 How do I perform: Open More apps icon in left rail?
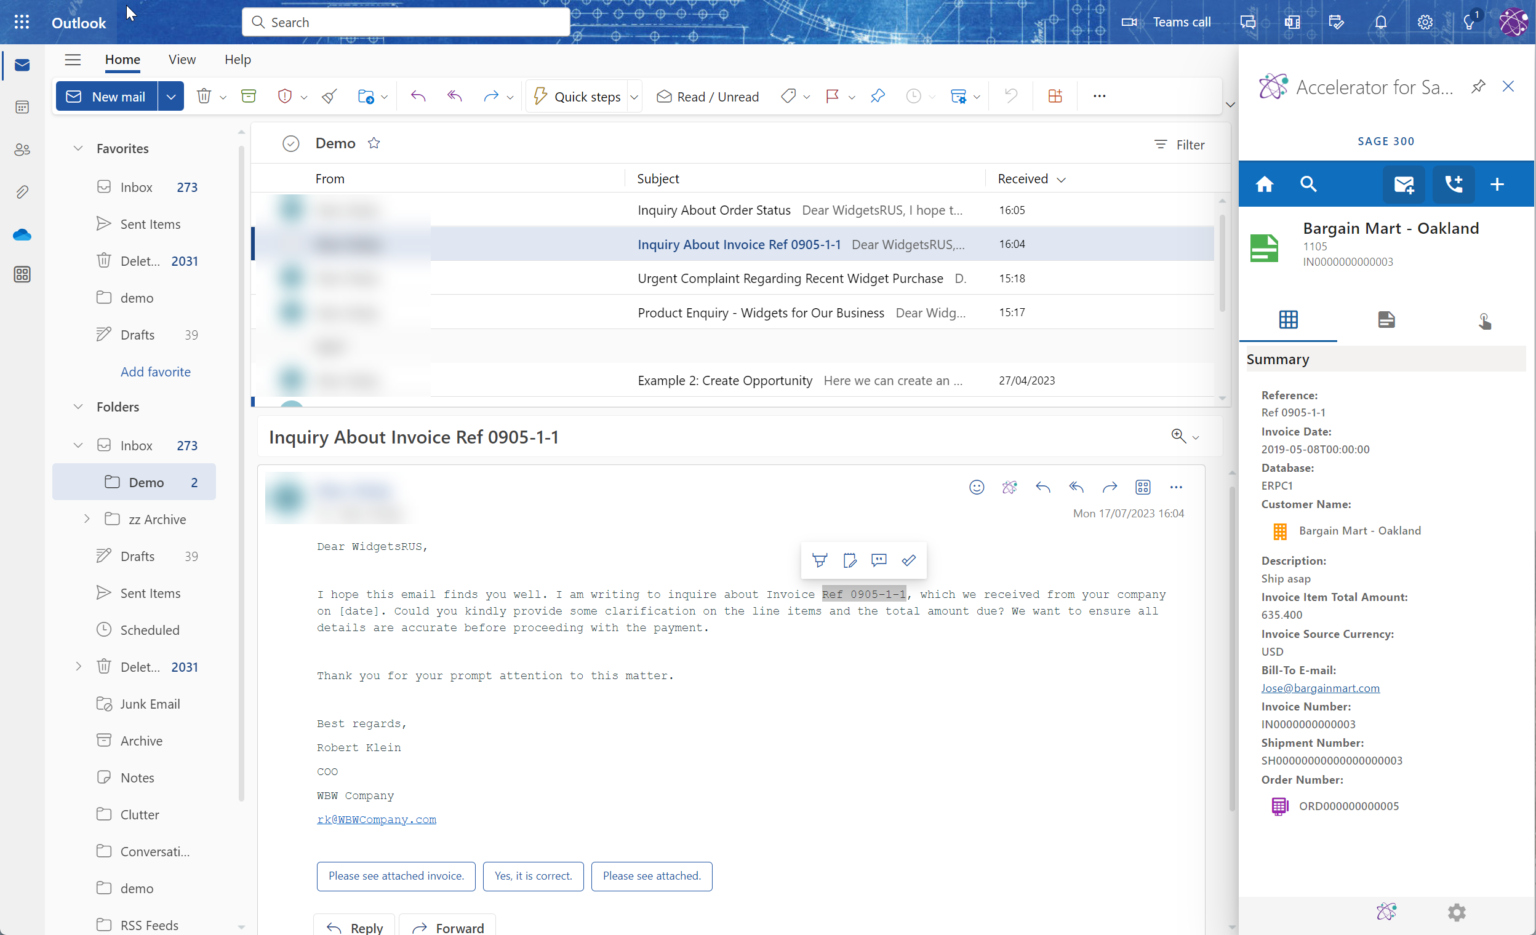tap(22, 274)
